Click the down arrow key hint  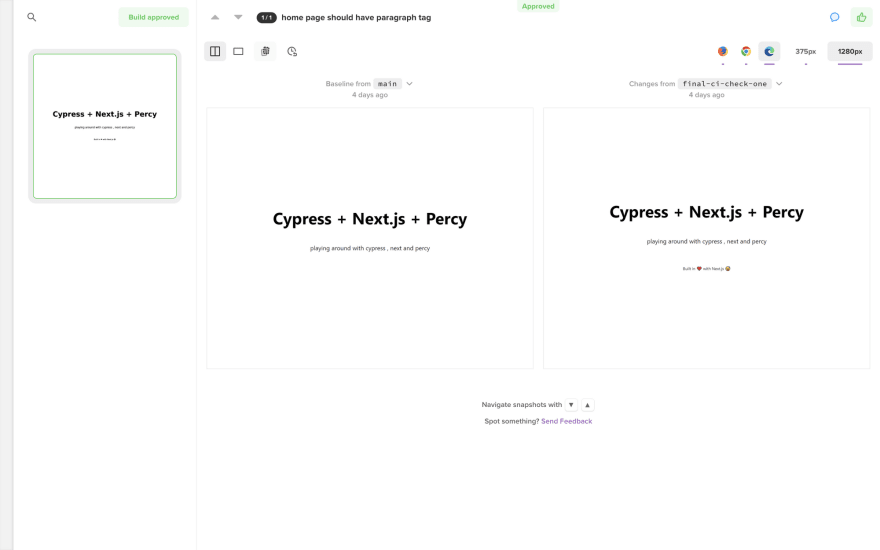(x=571, y=405)
